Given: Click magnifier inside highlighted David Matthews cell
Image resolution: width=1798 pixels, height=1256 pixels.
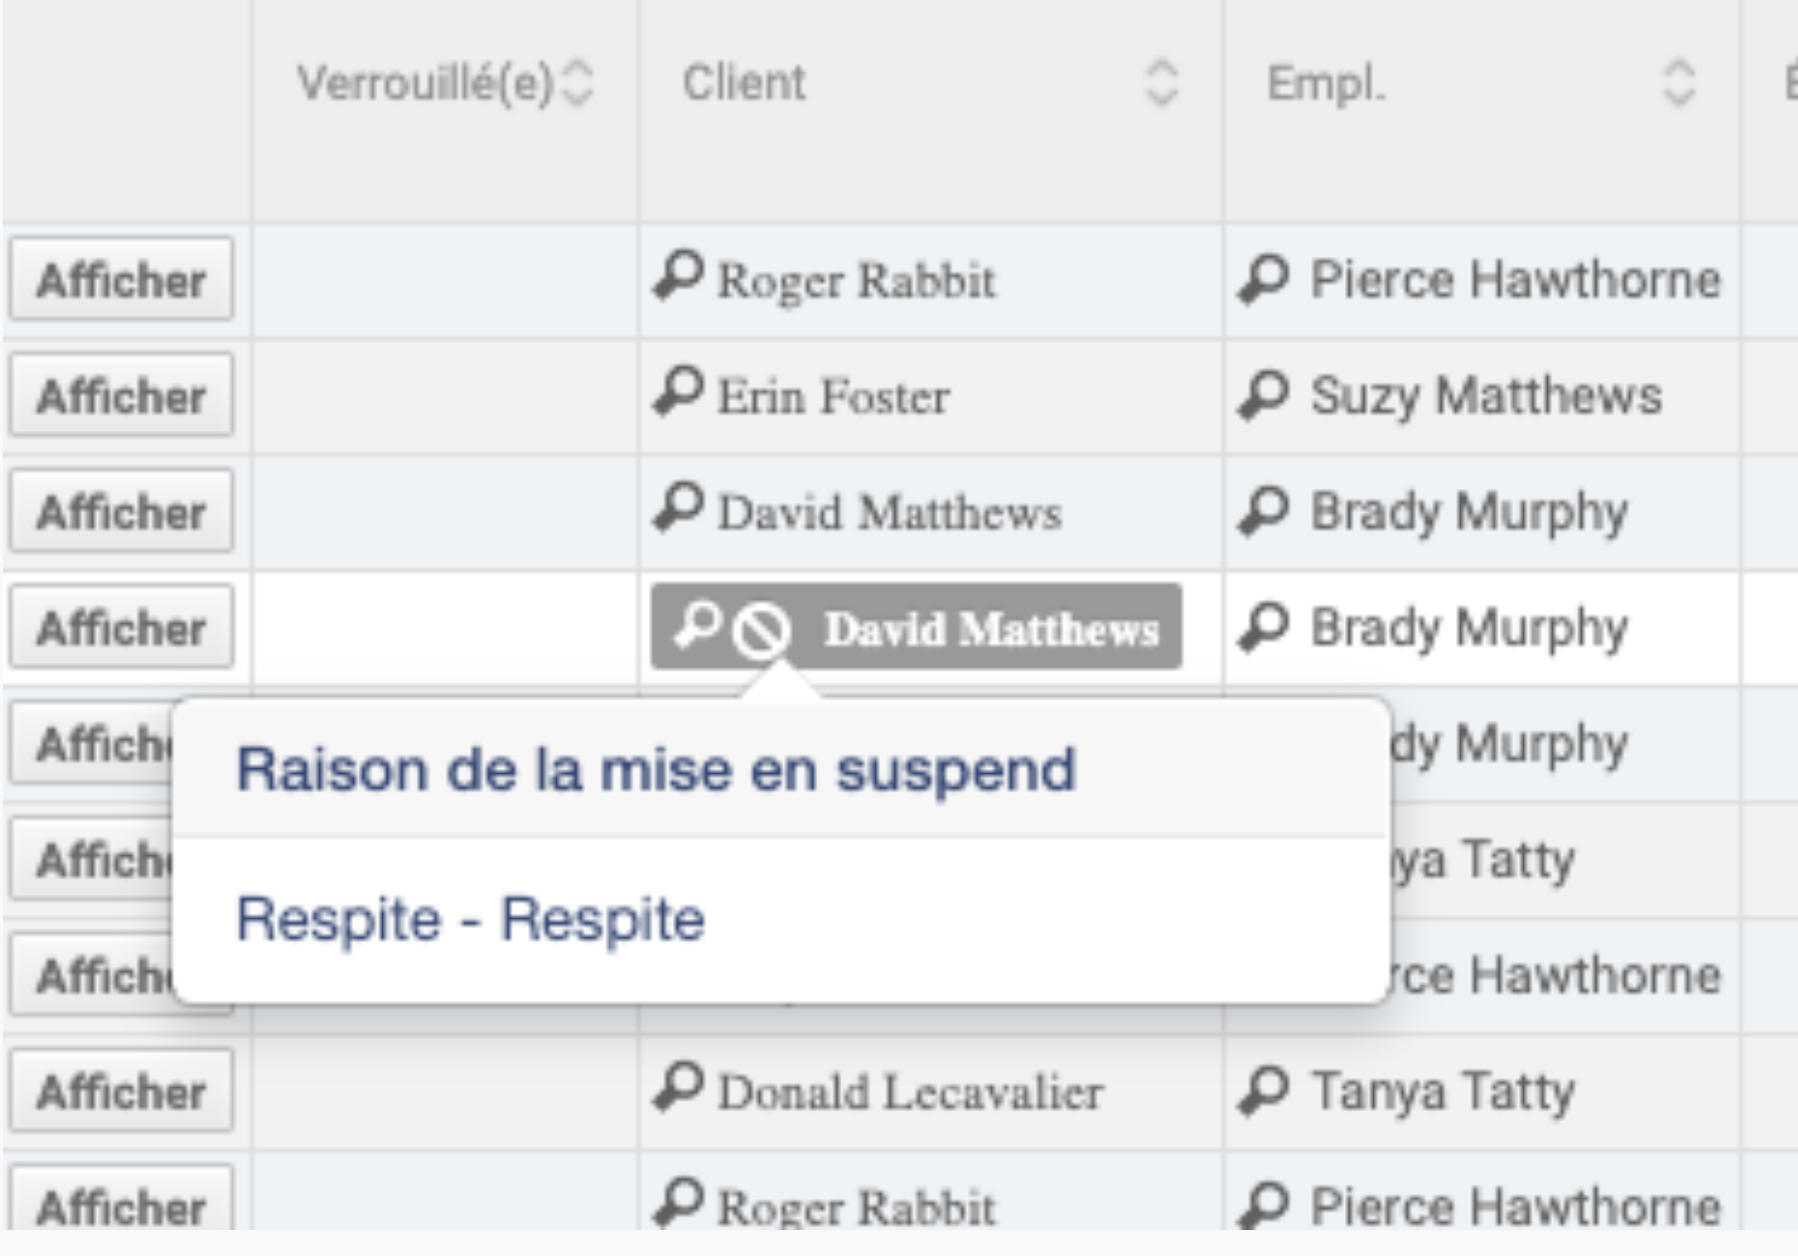Looking at the screenshot, I should pos(697,624).
